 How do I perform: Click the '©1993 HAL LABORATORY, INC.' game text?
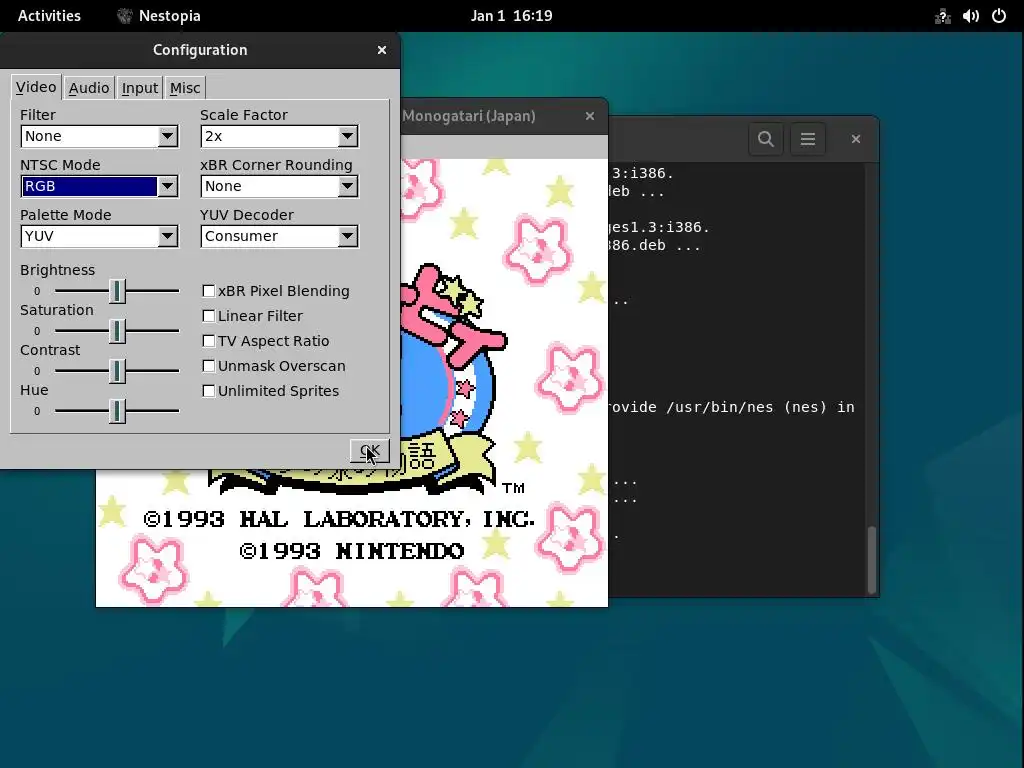point(339,519)
